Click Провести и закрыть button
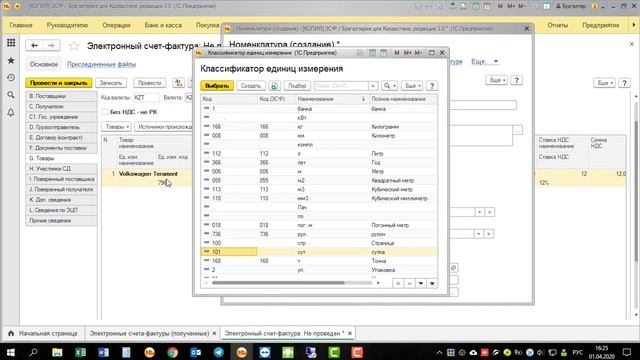640x360 pixels. tap(59, 83)
